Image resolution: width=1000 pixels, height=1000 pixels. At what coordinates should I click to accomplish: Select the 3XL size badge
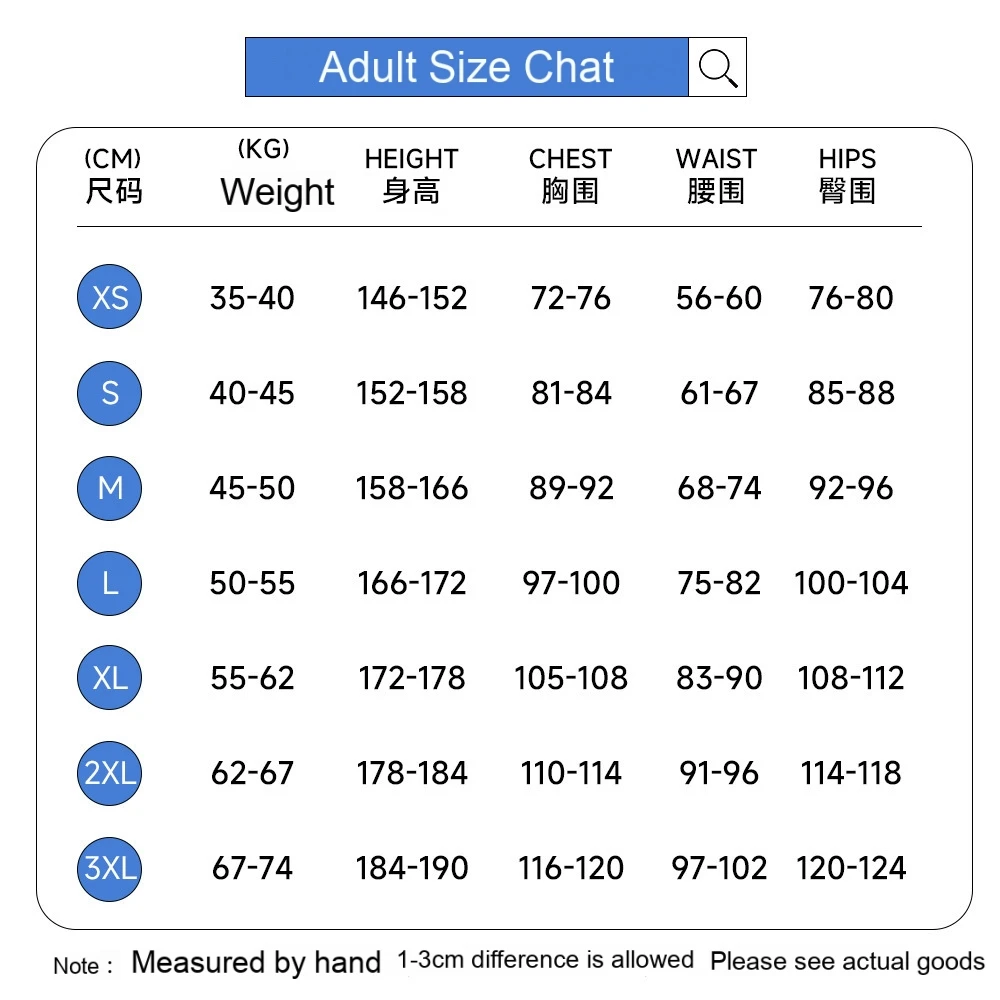[x=110, y=868]
